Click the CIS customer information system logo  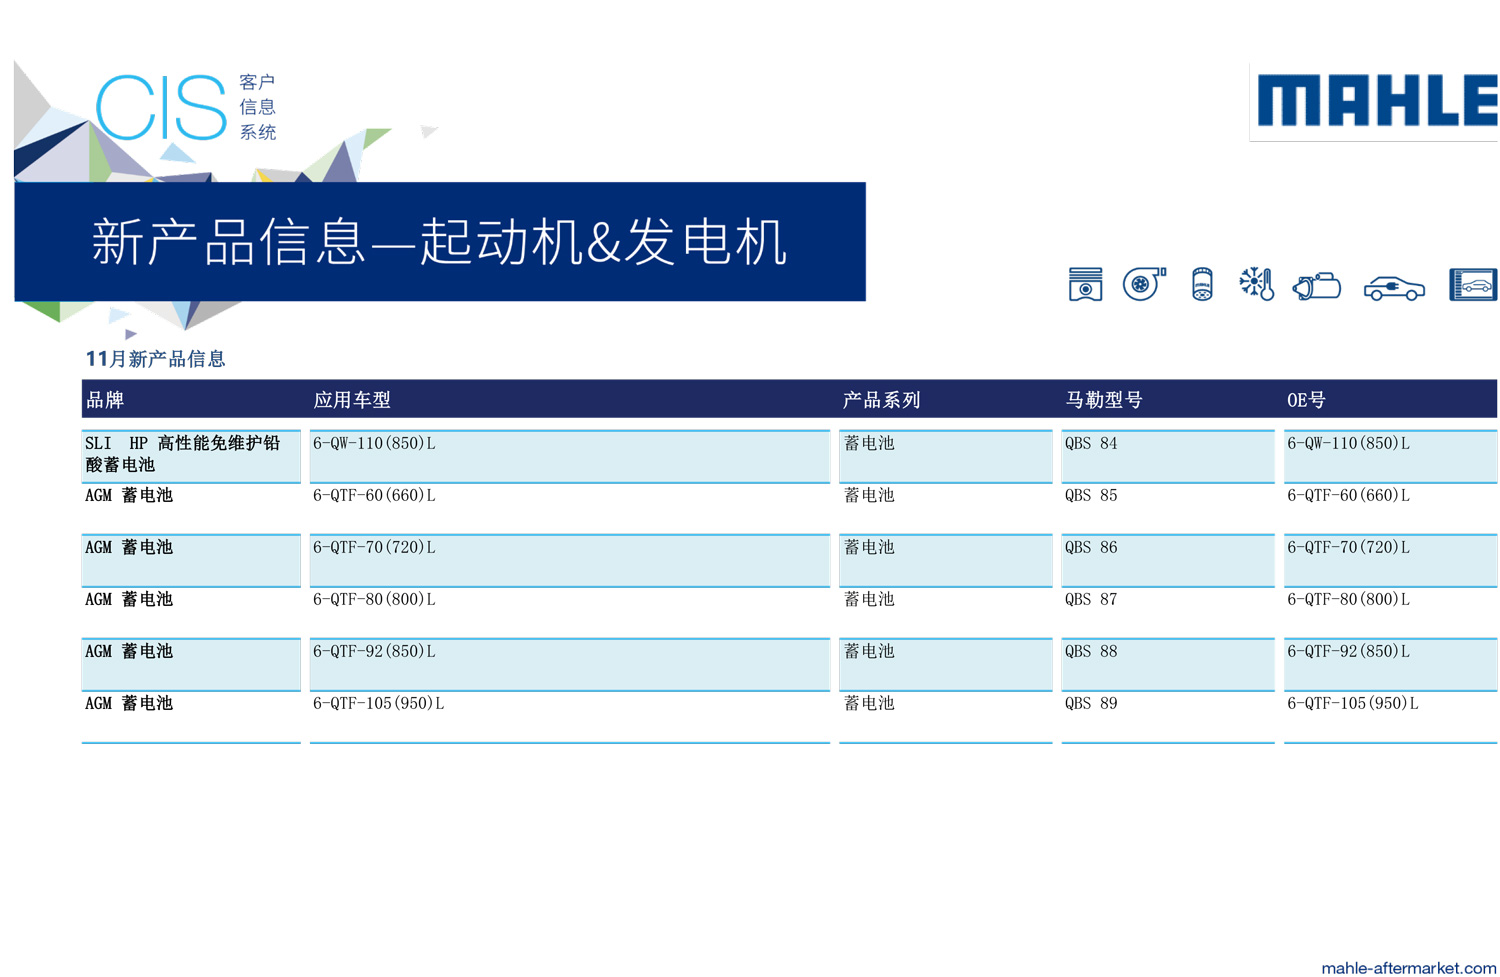pos(186,107)
